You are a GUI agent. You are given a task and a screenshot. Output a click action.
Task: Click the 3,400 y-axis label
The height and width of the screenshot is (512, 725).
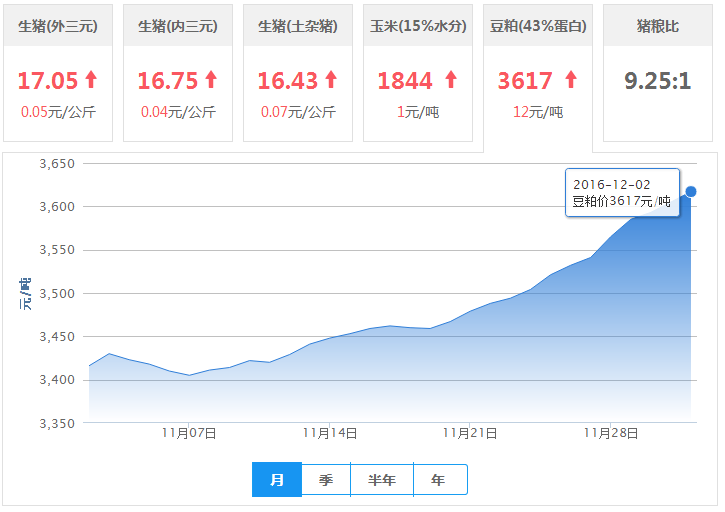pos(57,380)
